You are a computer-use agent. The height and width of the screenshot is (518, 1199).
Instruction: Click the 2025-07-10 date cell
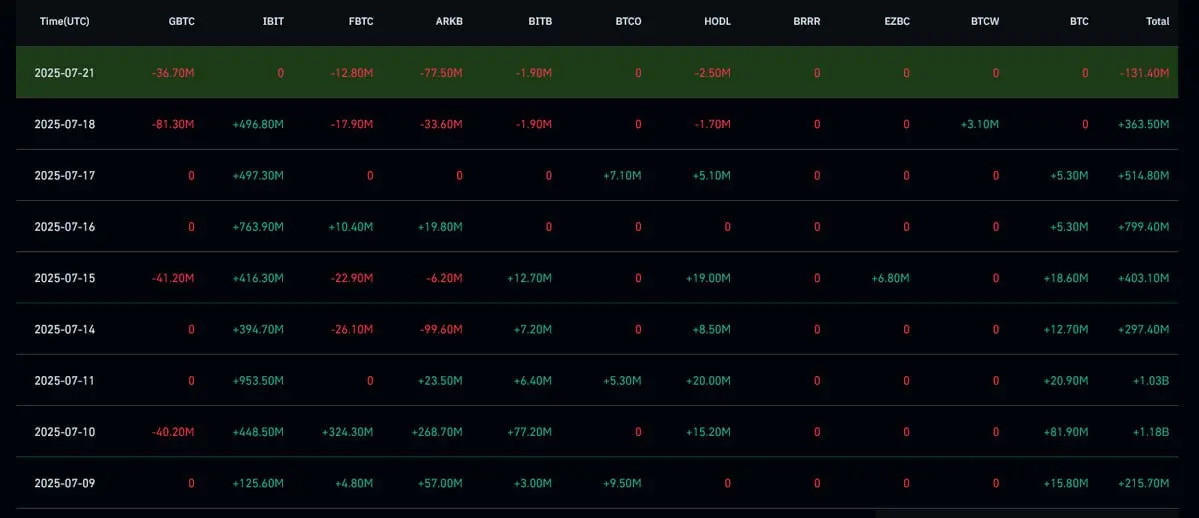pyautogui.click(x=65, y=432)
